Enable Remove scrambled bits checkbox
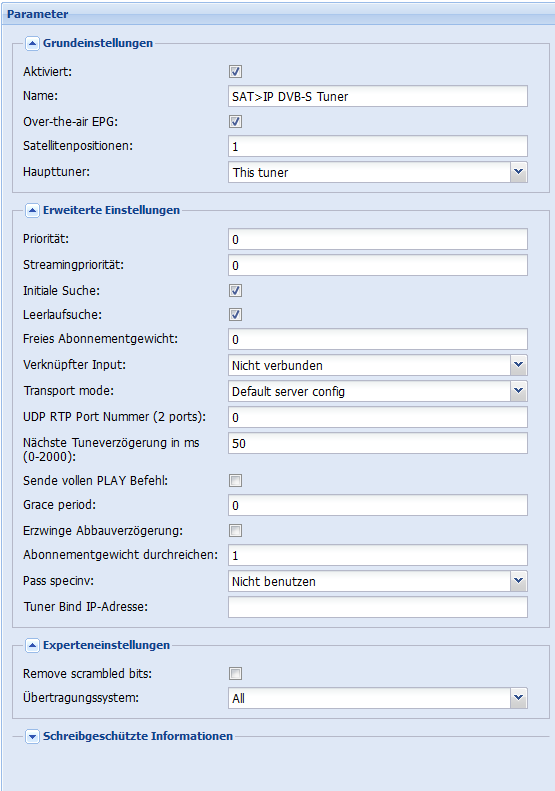This screenshot has width=555, height=791. (235, 673)
